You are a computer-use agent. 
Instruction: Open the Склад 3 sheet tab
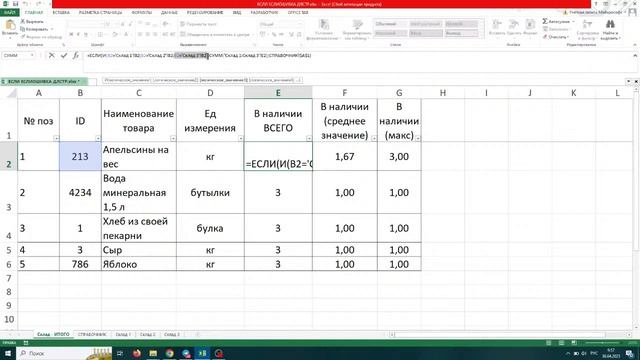pos(172,334)
